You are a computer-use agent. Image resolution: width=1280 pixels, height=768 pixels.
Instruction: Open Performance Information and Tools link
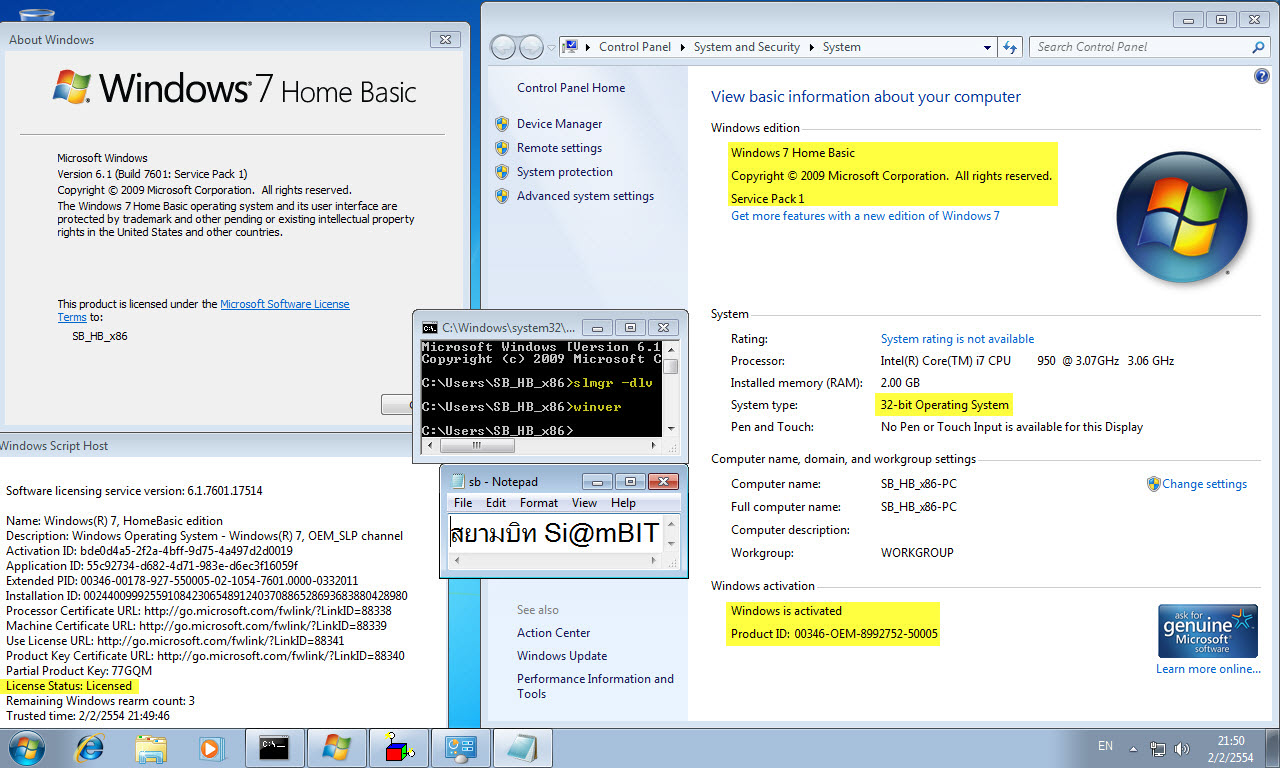(x=595, y=686)
